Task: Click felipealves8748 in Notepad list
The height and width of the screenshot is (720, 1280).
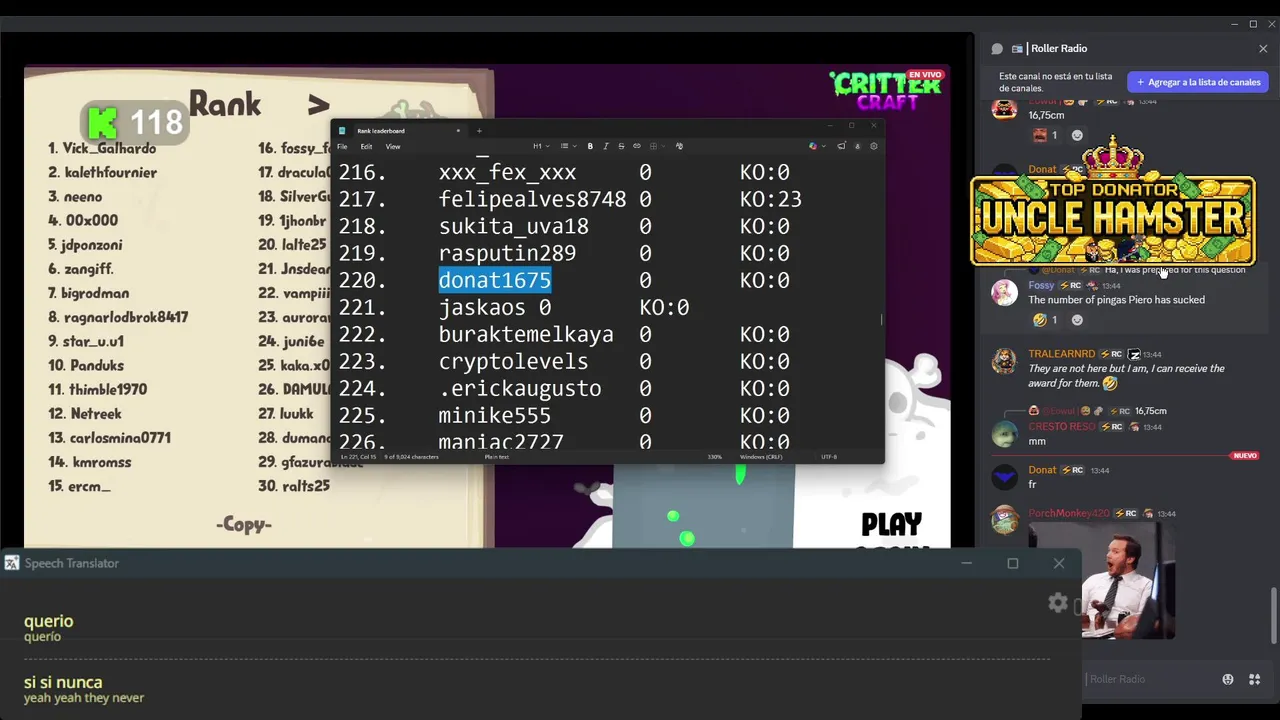Action: pyautogui.click(x=532, y=199)
